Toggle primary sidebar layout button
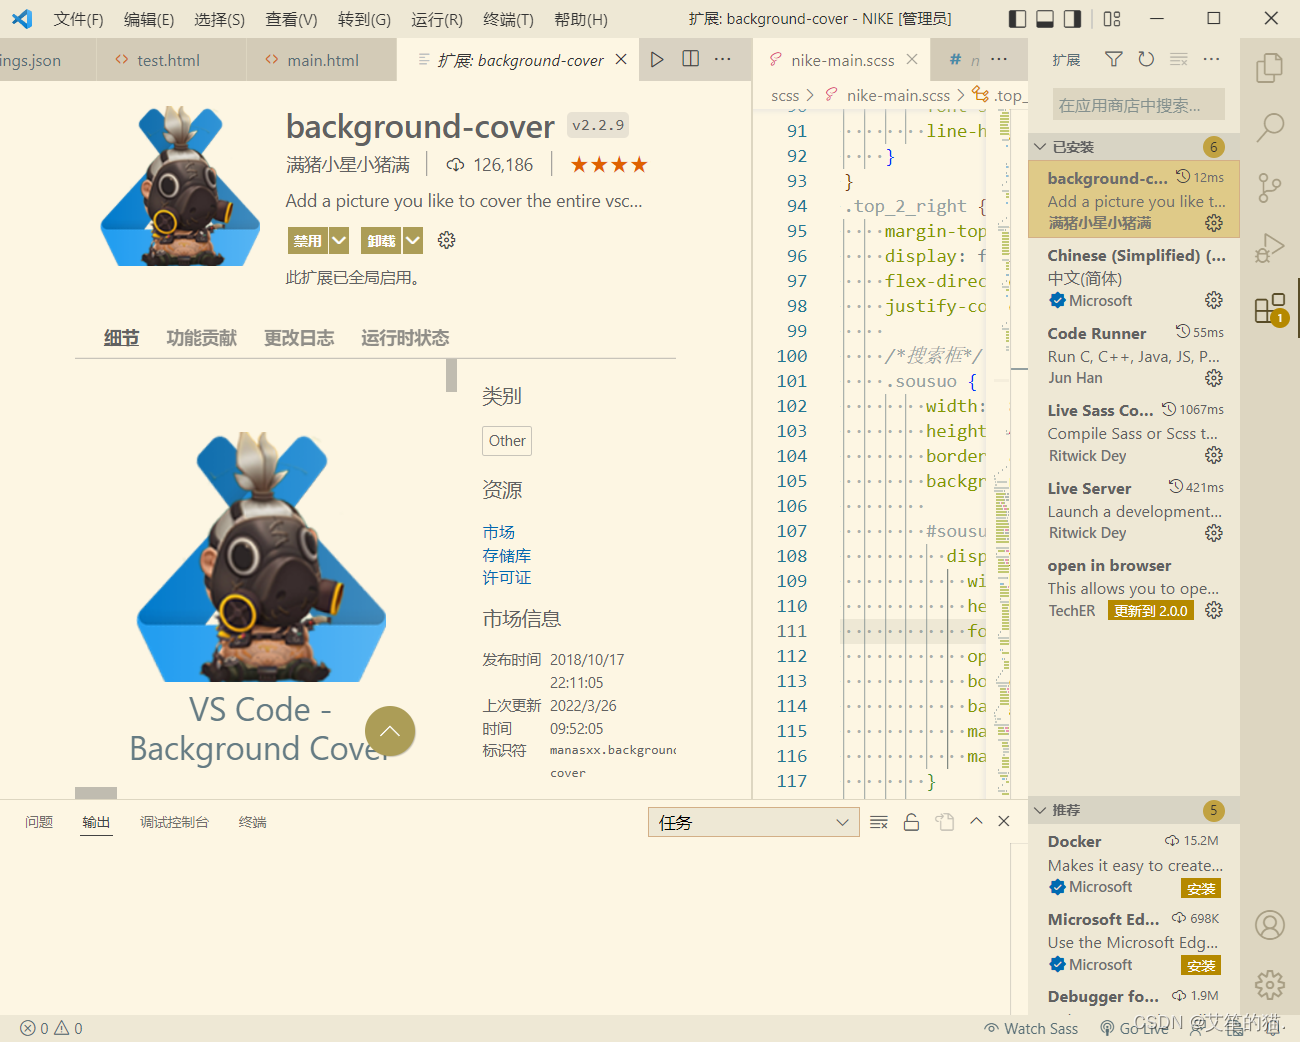The width and height of the screenshot is (1300, 1042). coord(1018,19)
